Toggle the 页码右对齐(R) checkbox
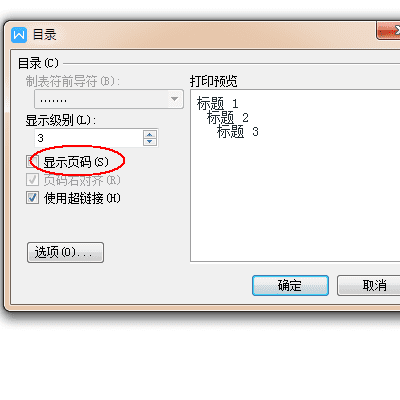Viewport: 400px width, 400px height. pyautogui.click(x=33, y=180)
